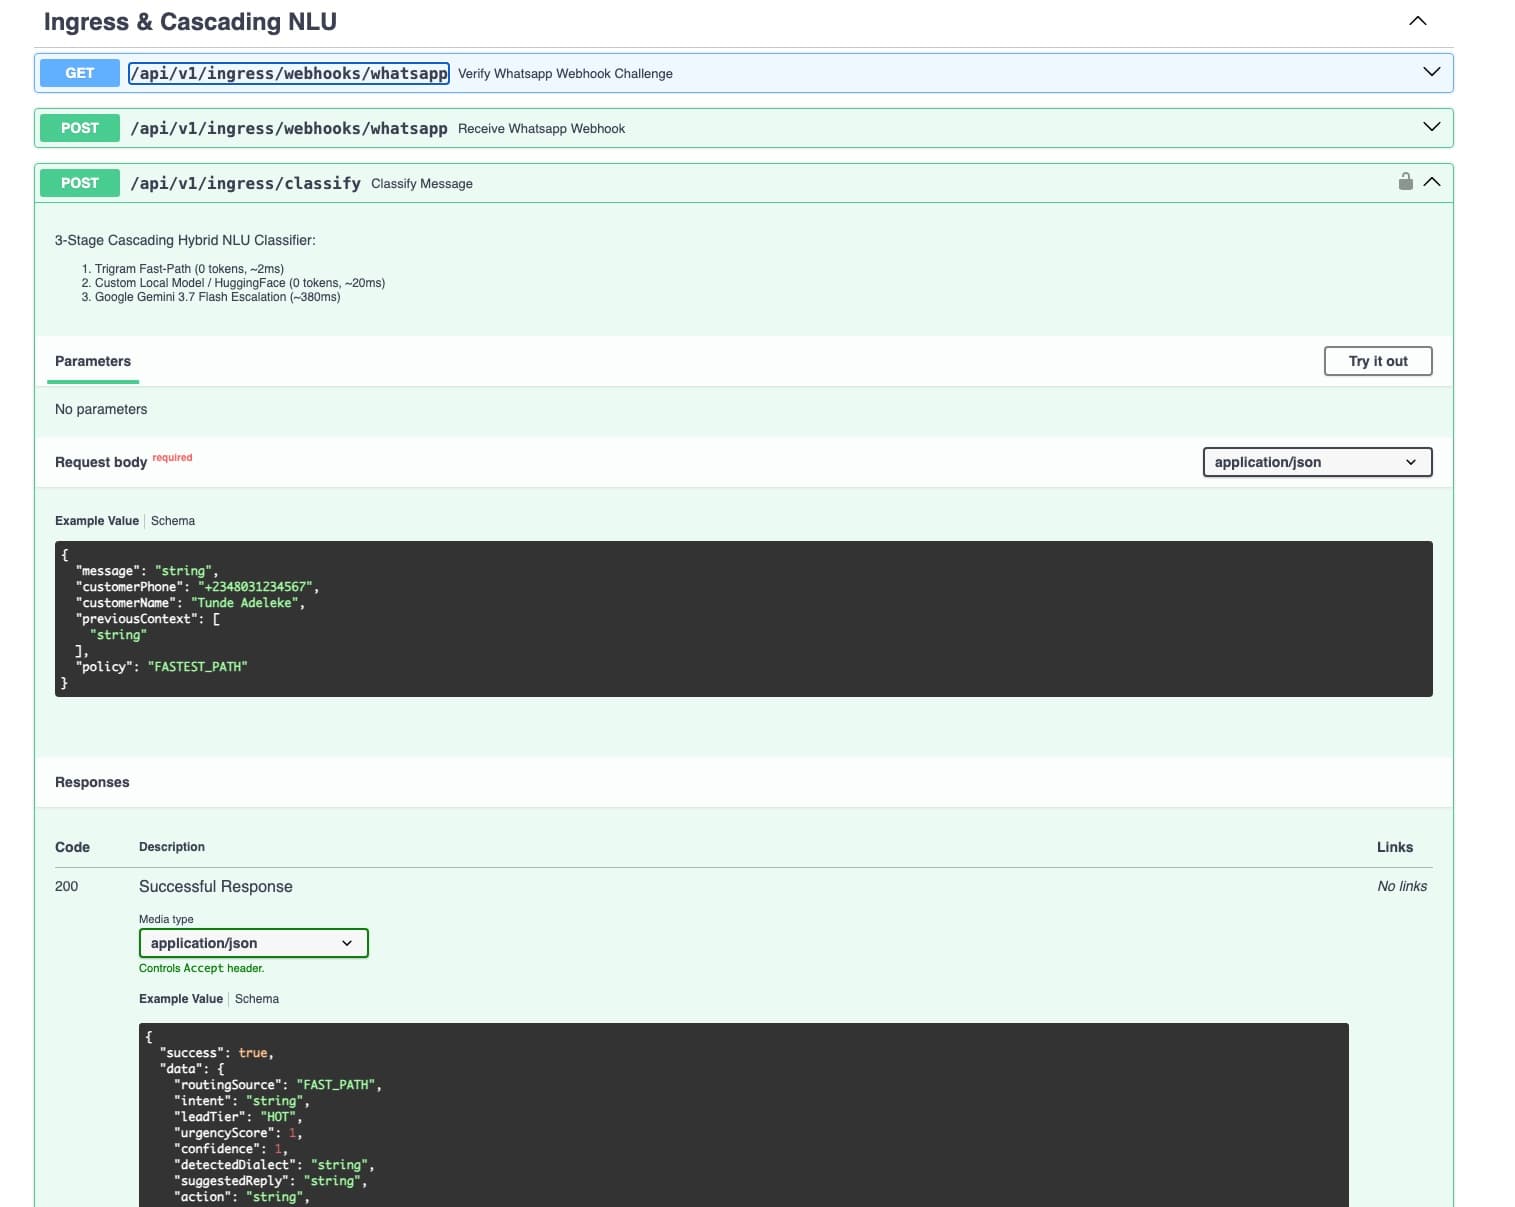Expand the GET whatsapp webhook endpoint chevron
Viewport: 1515px width, 1207px height.
[x=1431, y=72]
